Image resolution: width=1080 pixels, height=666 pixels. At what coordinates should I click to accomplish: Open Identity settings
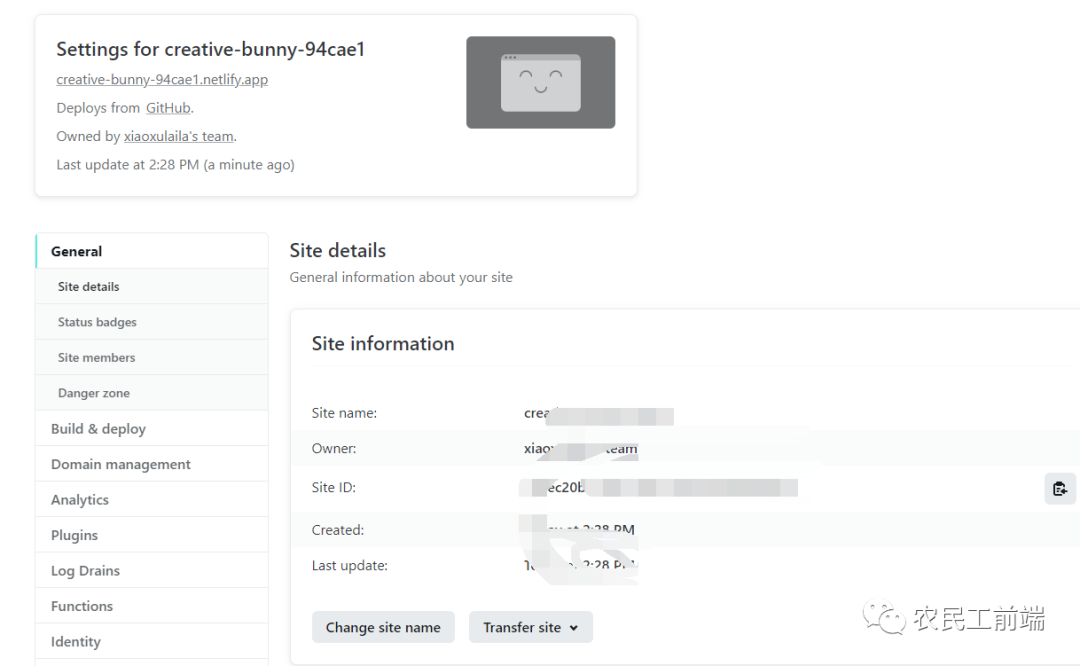[152, 641]
